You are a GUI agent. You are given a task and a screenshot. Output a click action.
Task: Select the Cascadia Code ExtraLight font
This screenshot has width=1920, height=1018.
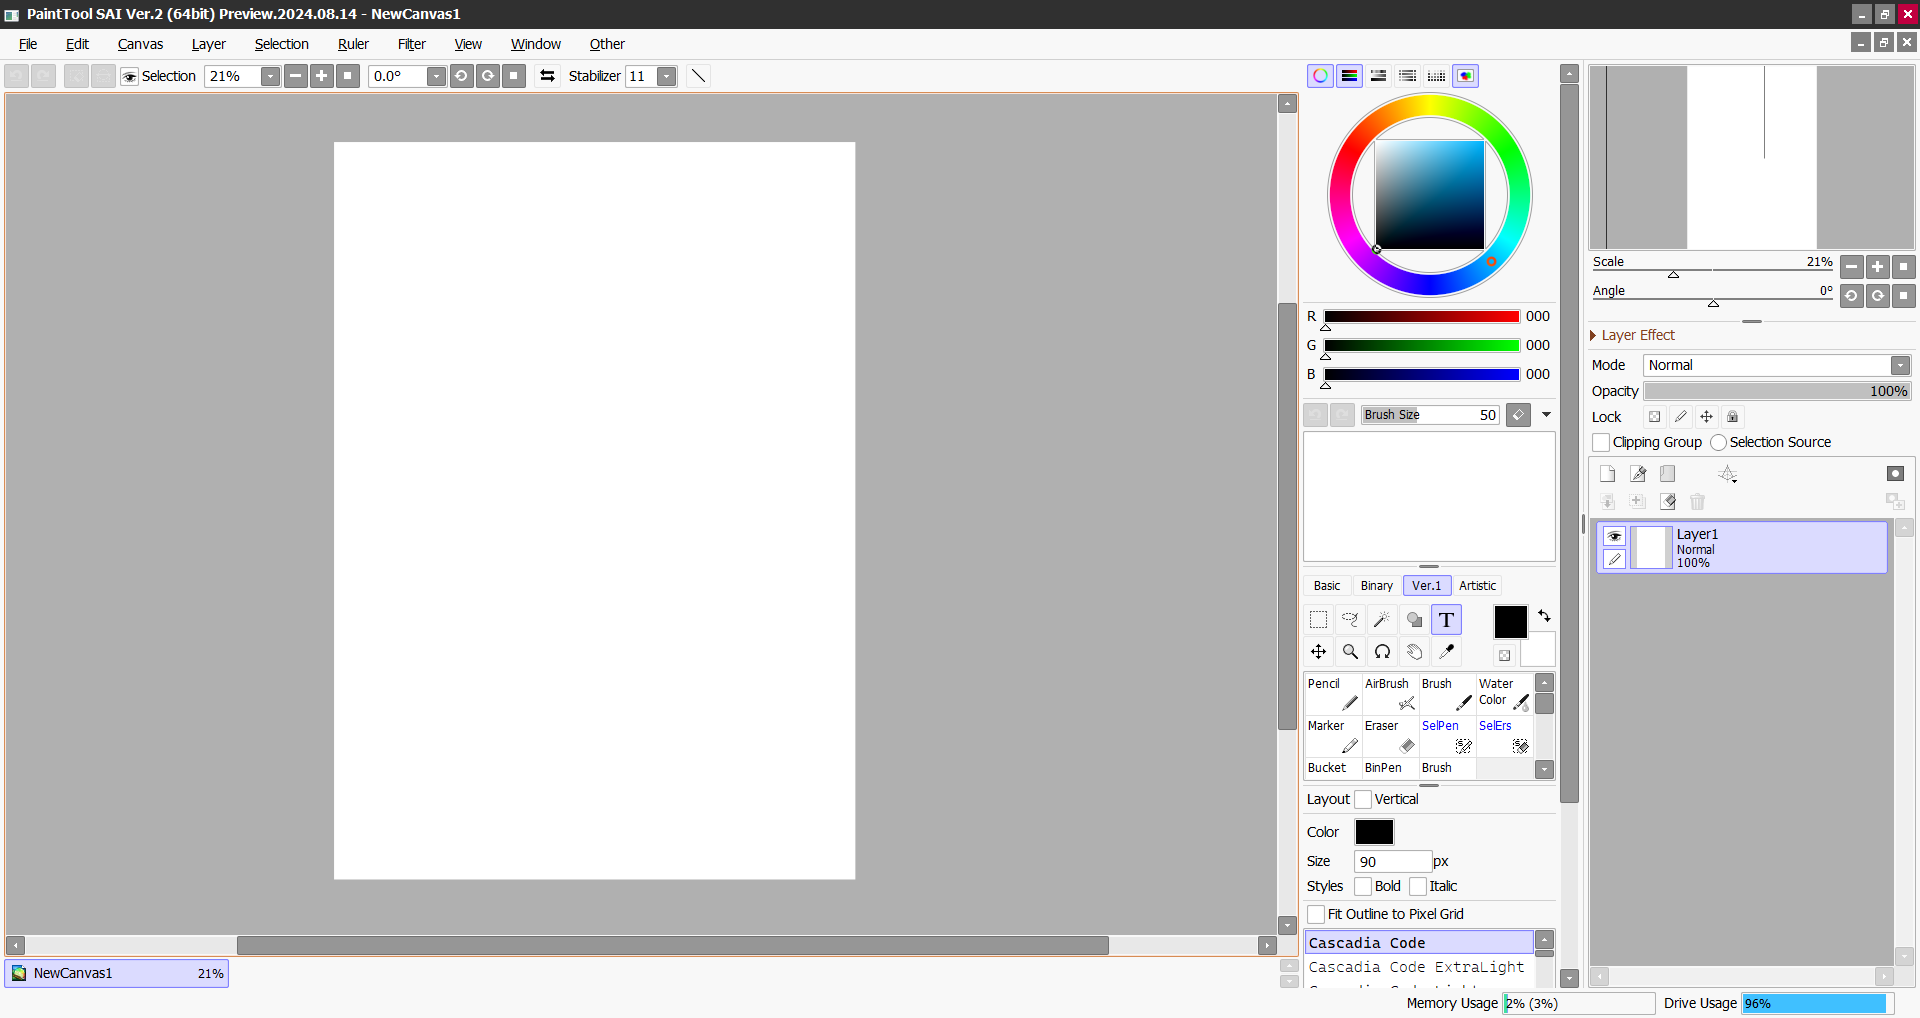click(x=1416, y=968)
